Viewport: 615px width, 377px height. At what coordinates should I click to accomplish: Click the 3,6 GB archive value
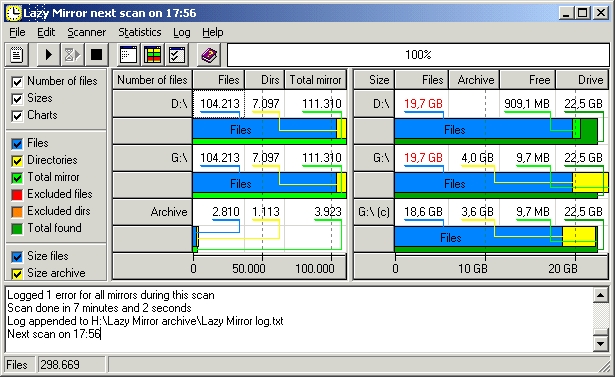tap(477, 212)
